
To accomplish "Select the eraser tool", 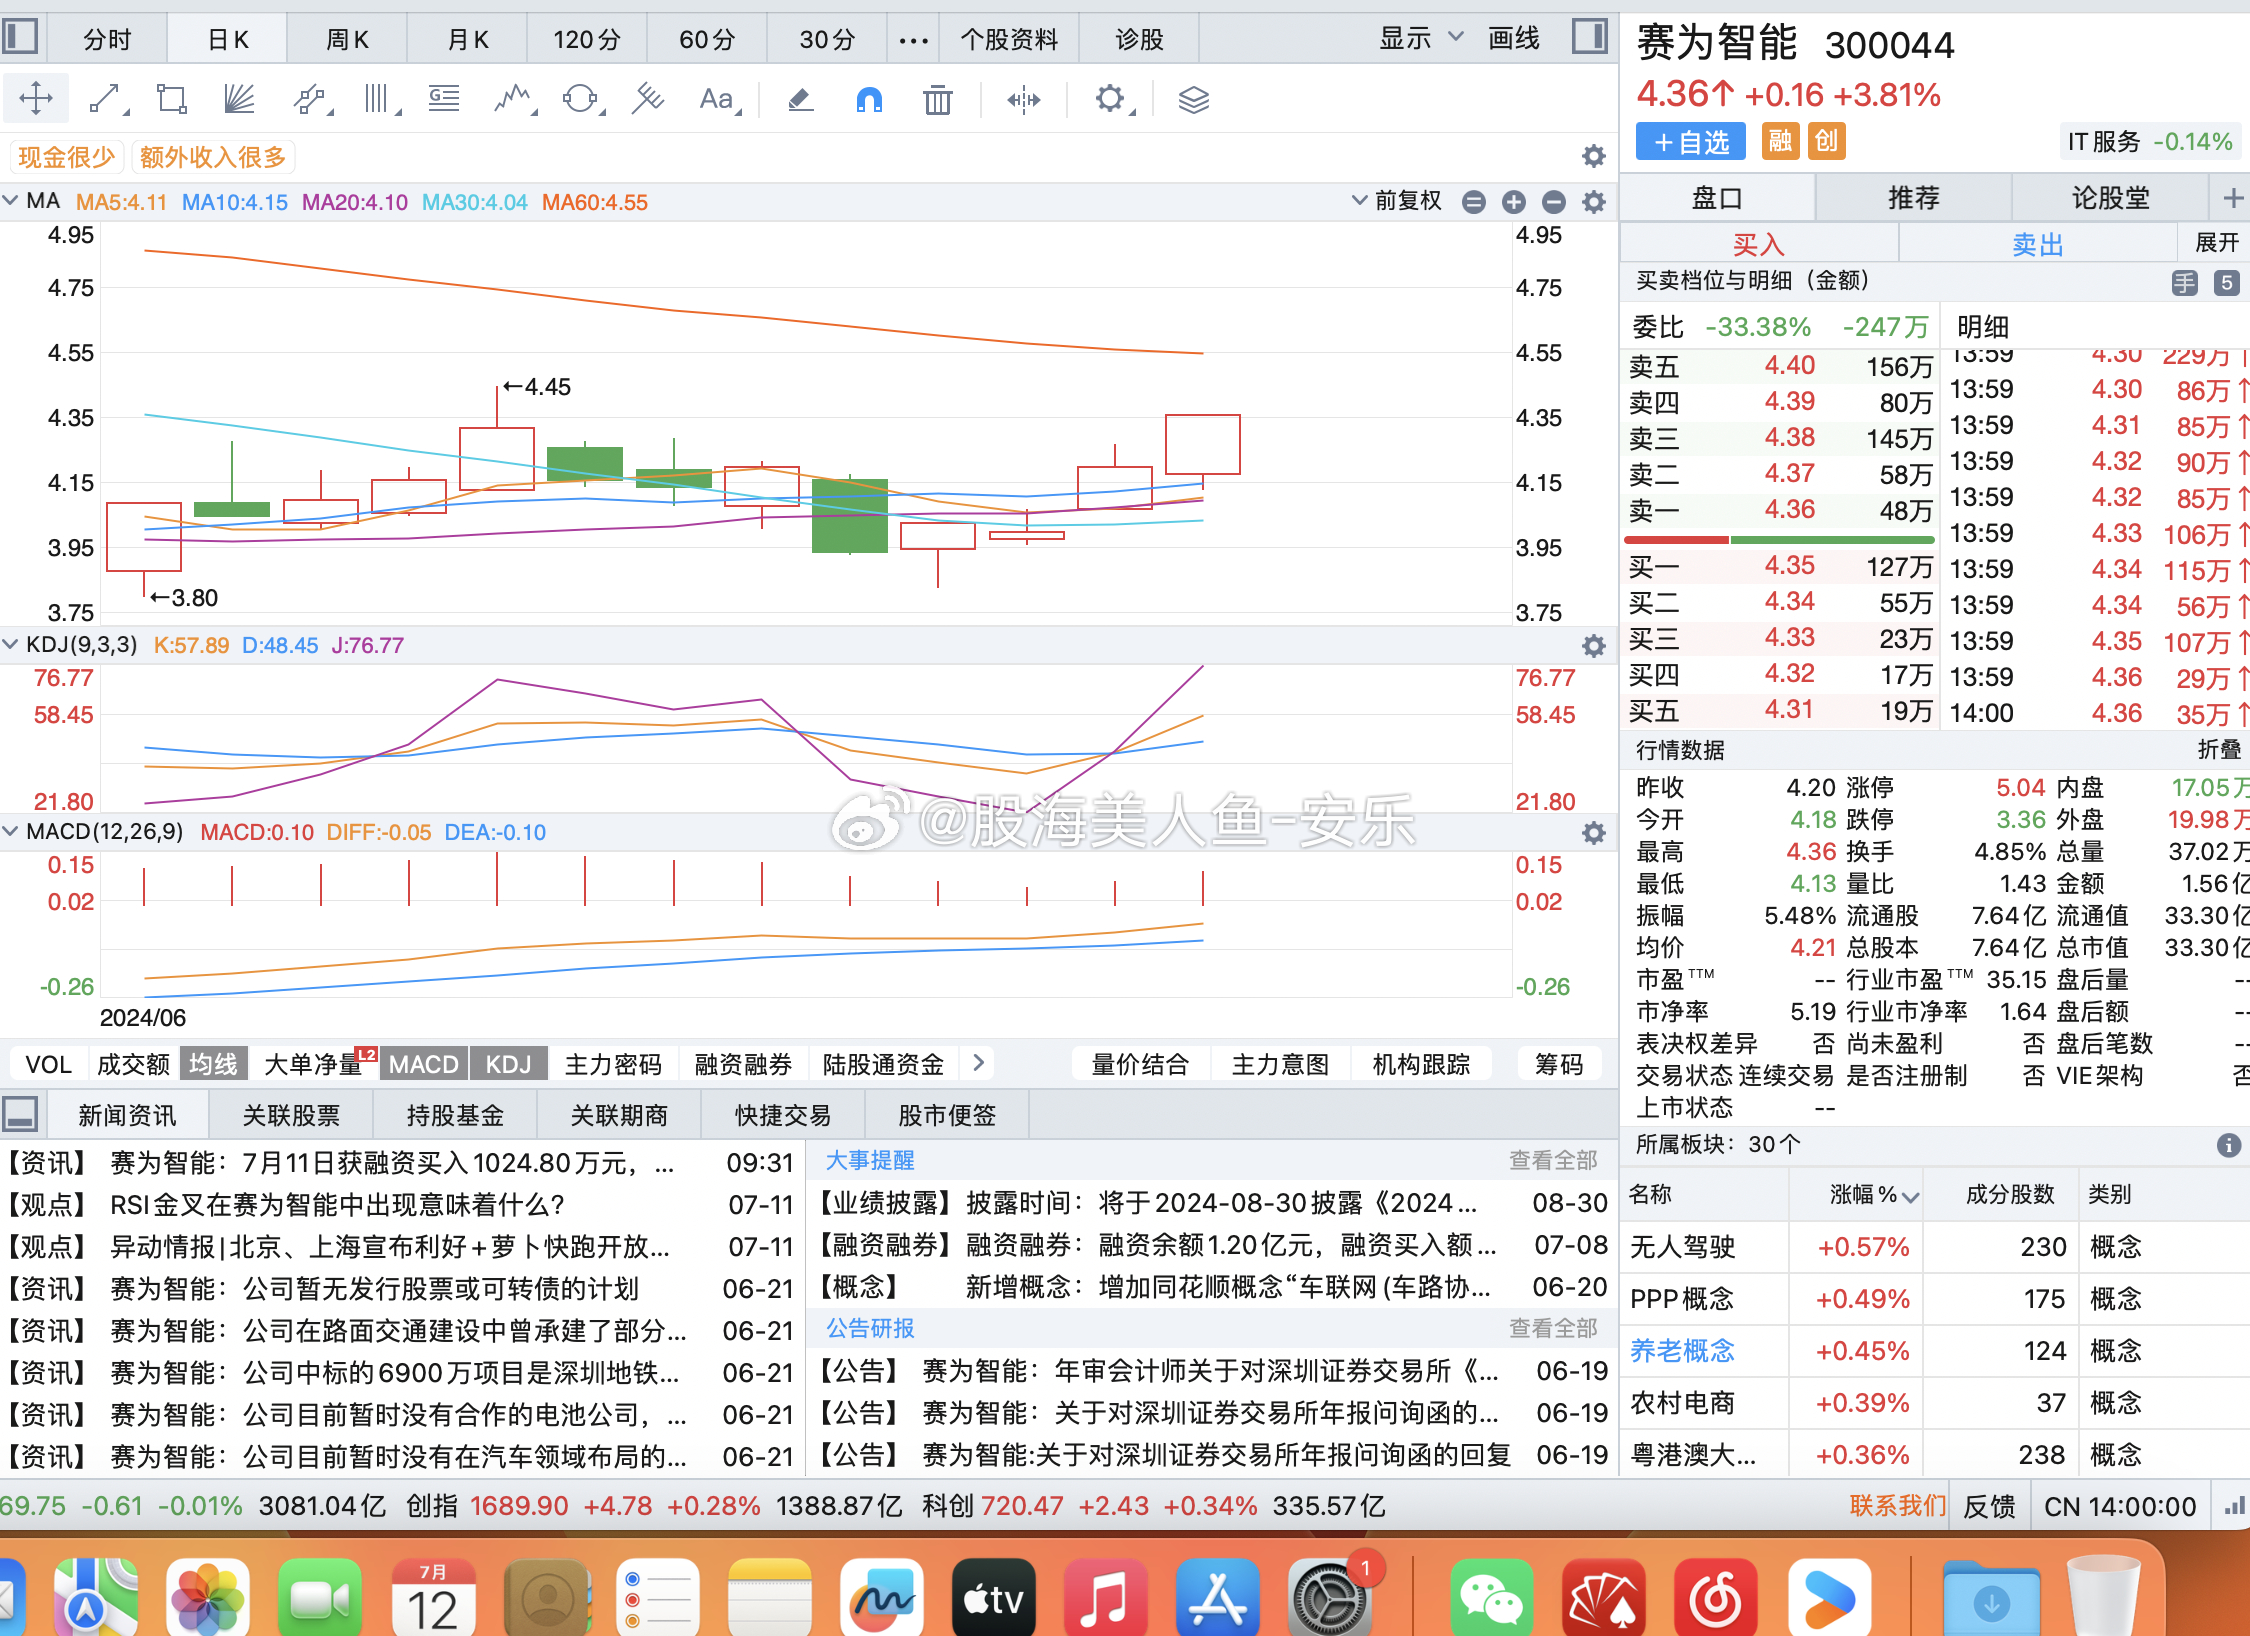I will [800, 99].
